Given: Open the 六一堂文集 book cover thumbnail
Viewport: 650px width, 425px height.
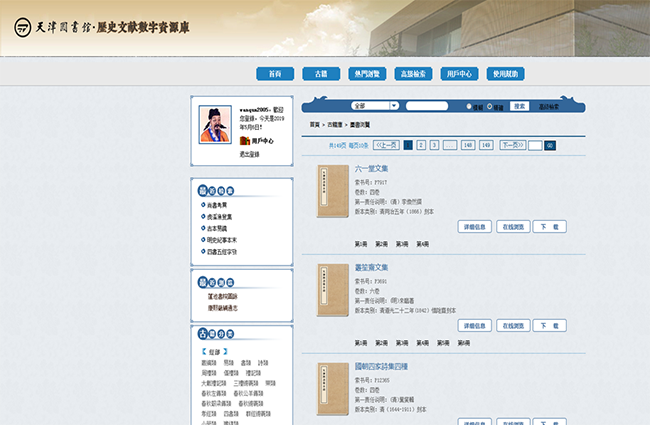Looking at the screenshot, I should pyautogui.click(x=333, y=191).
